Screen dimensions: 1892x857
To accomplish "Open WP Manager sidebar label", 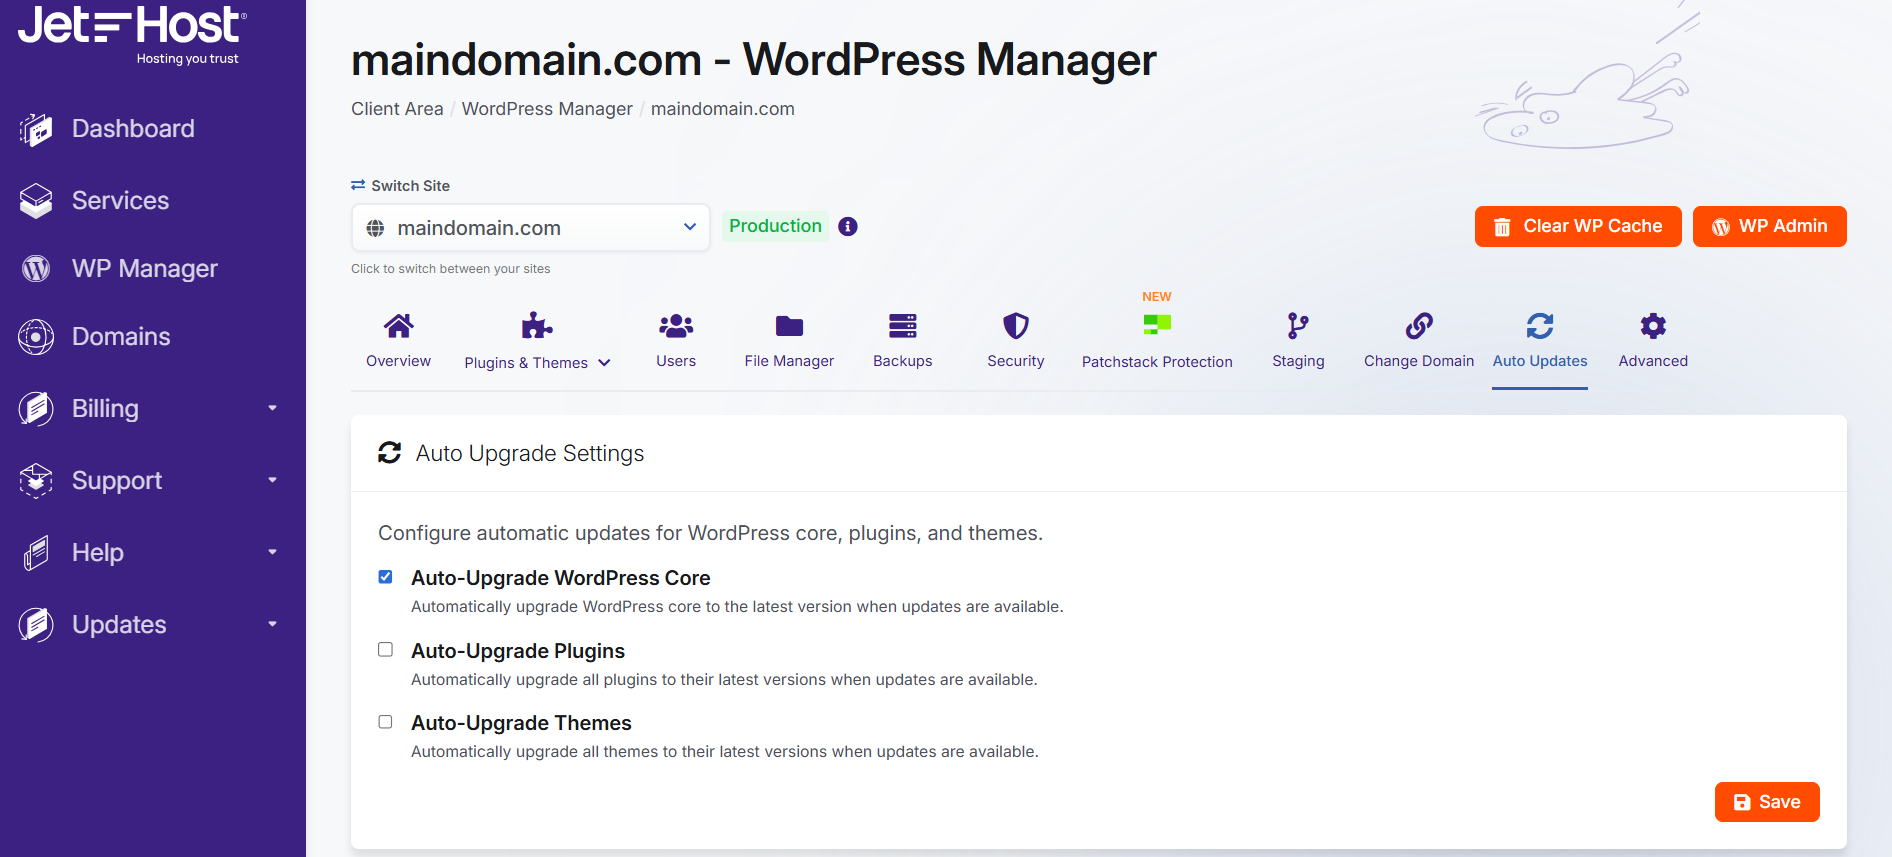I will point(145,269).
